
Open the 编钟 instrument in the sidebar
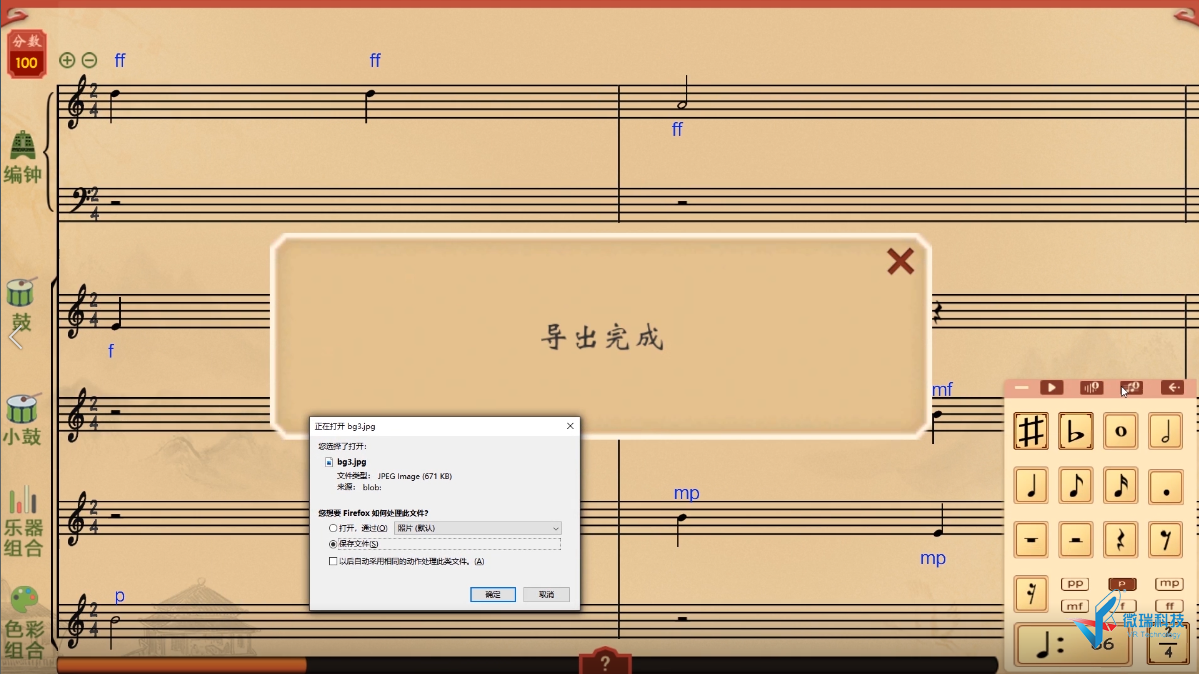[x=22, y=158]
